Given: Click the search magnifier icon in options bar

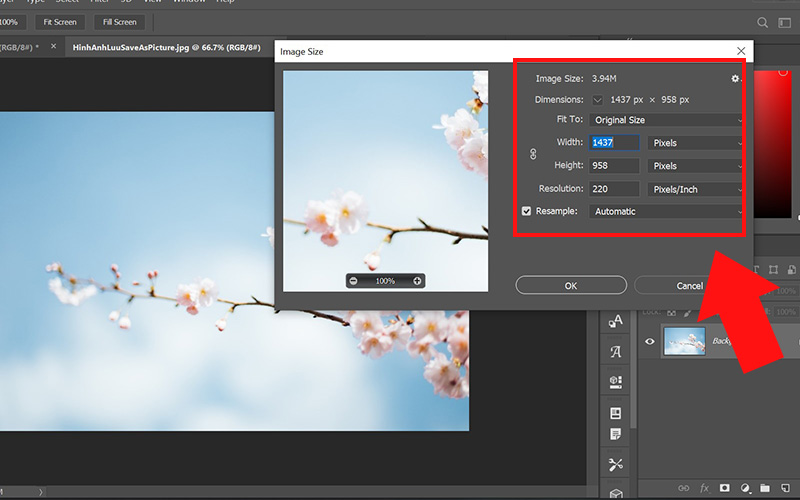Looking at the screenshot, I should click(762, 22).
